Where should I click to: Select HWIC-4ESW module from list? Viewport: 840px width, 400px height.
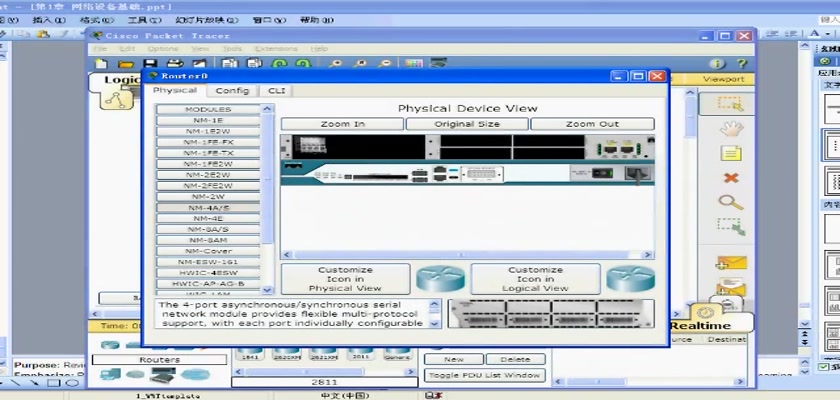(208, 273)
